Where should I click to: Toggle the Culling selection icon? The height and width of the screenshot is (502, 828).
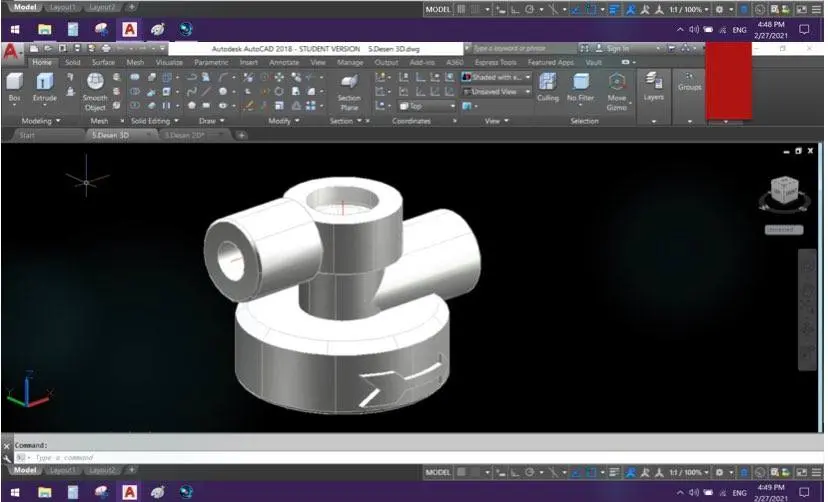[x=548, y=82]
